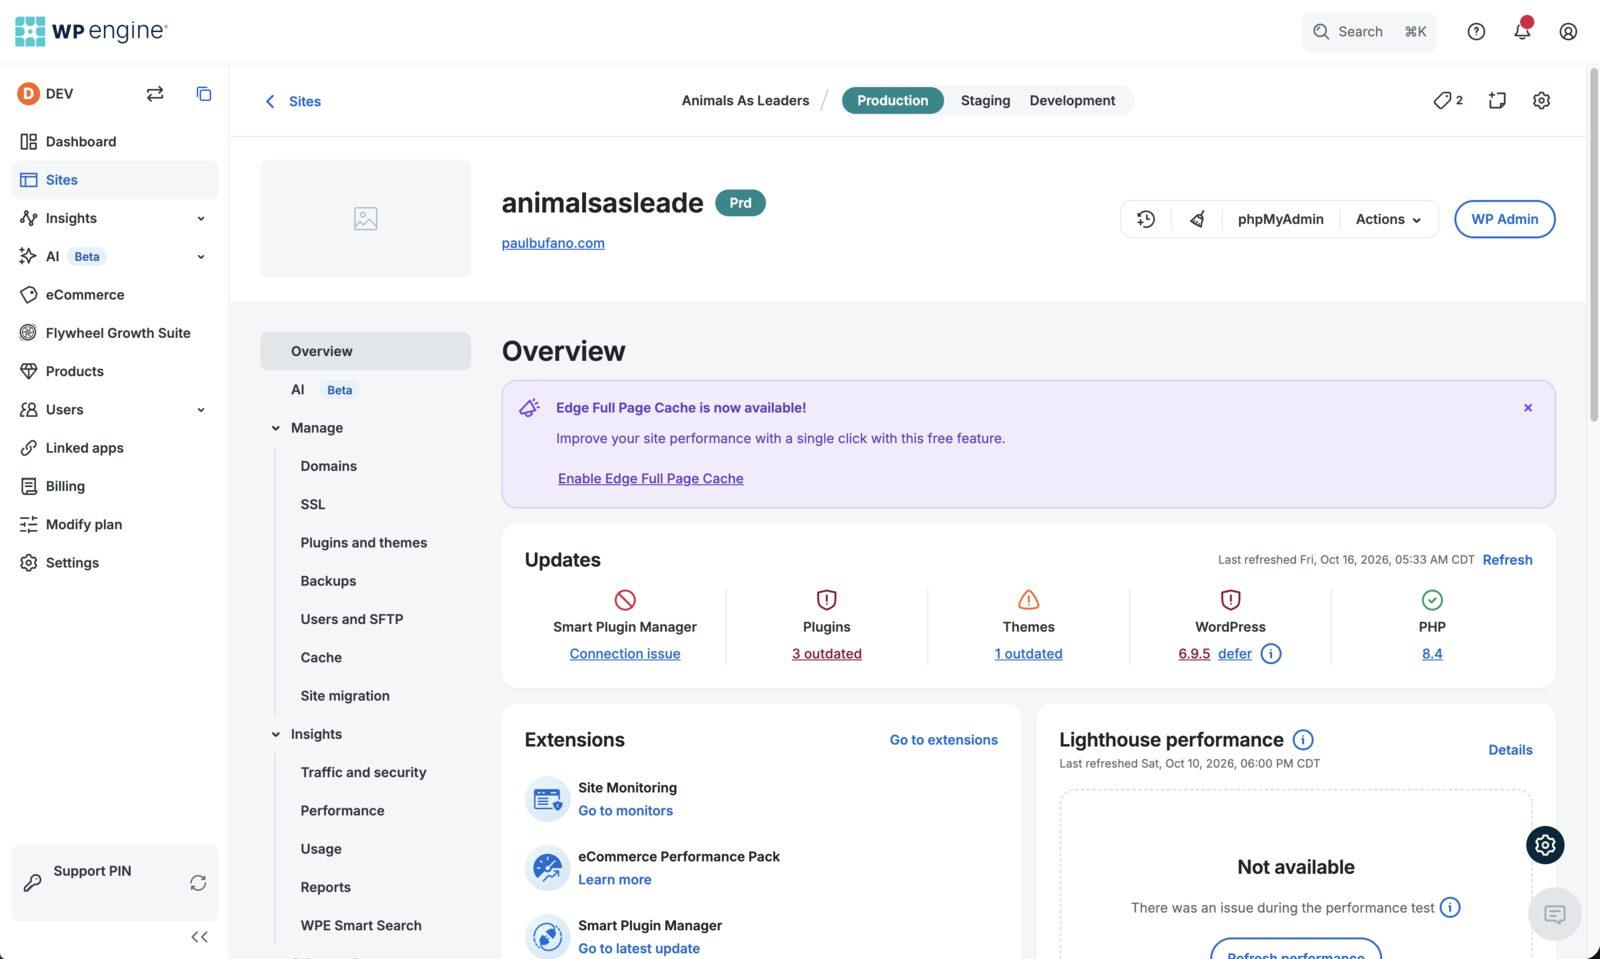Click the site notes icon in header

tap(1497, 100)
